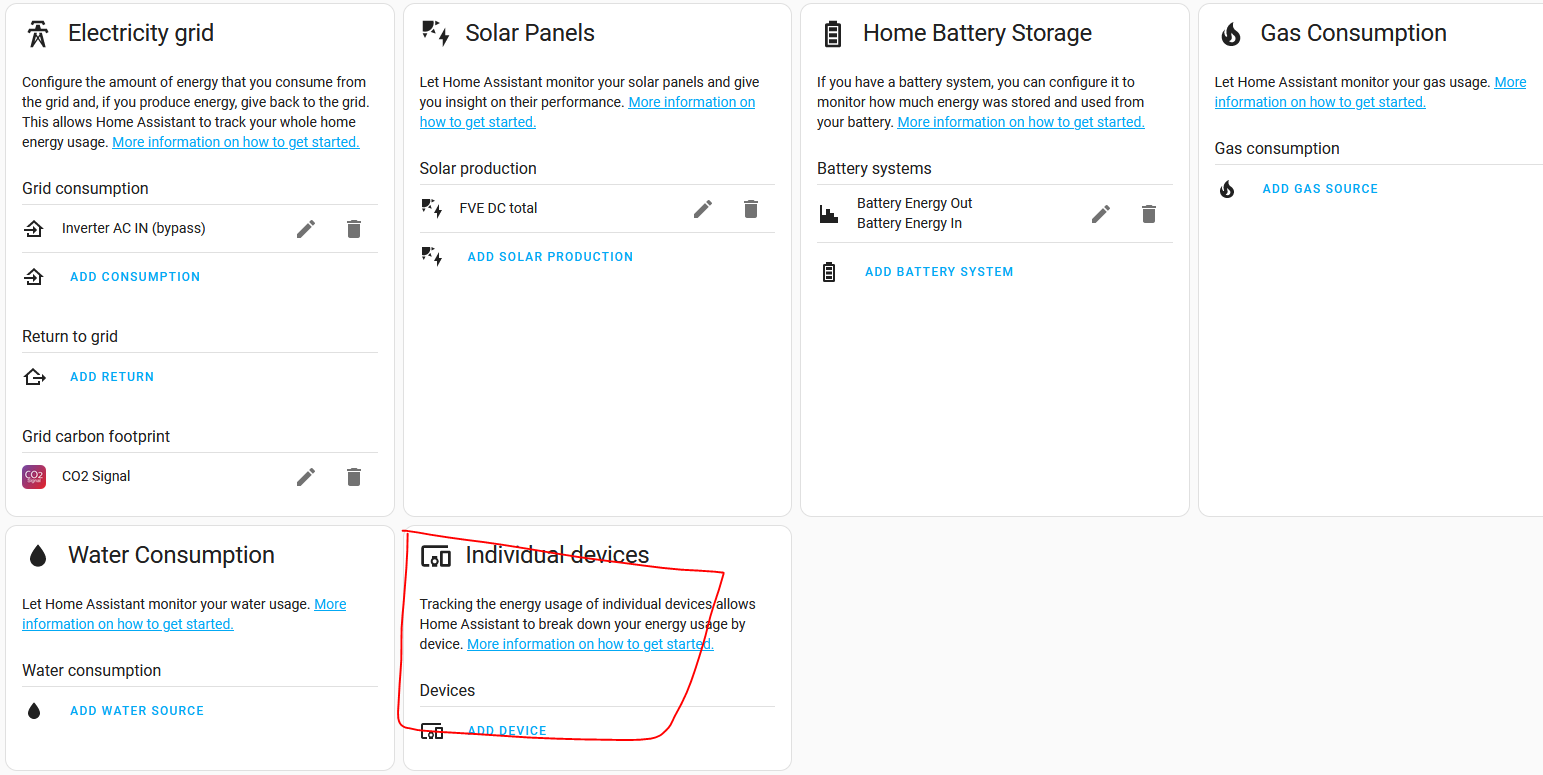Edit the FVE DC total solar source
This screenshot has width=1543, height=775.
(x=703, y=209)
